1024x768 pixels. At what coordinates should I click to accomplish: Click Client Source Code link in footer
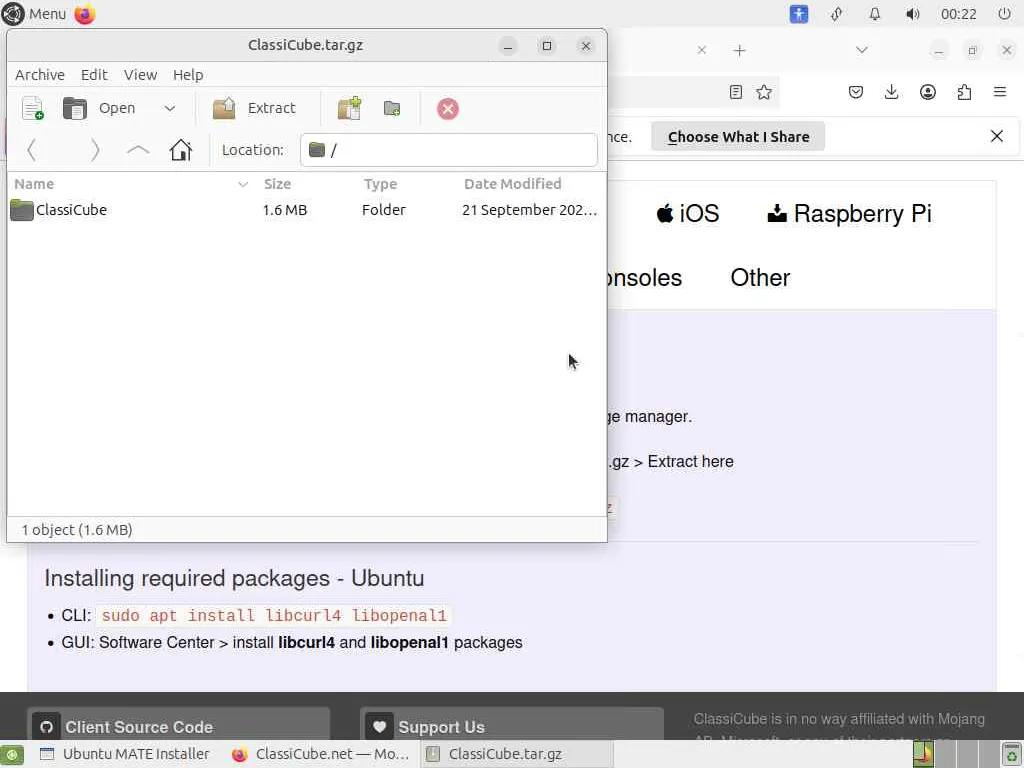coord(179,727)
